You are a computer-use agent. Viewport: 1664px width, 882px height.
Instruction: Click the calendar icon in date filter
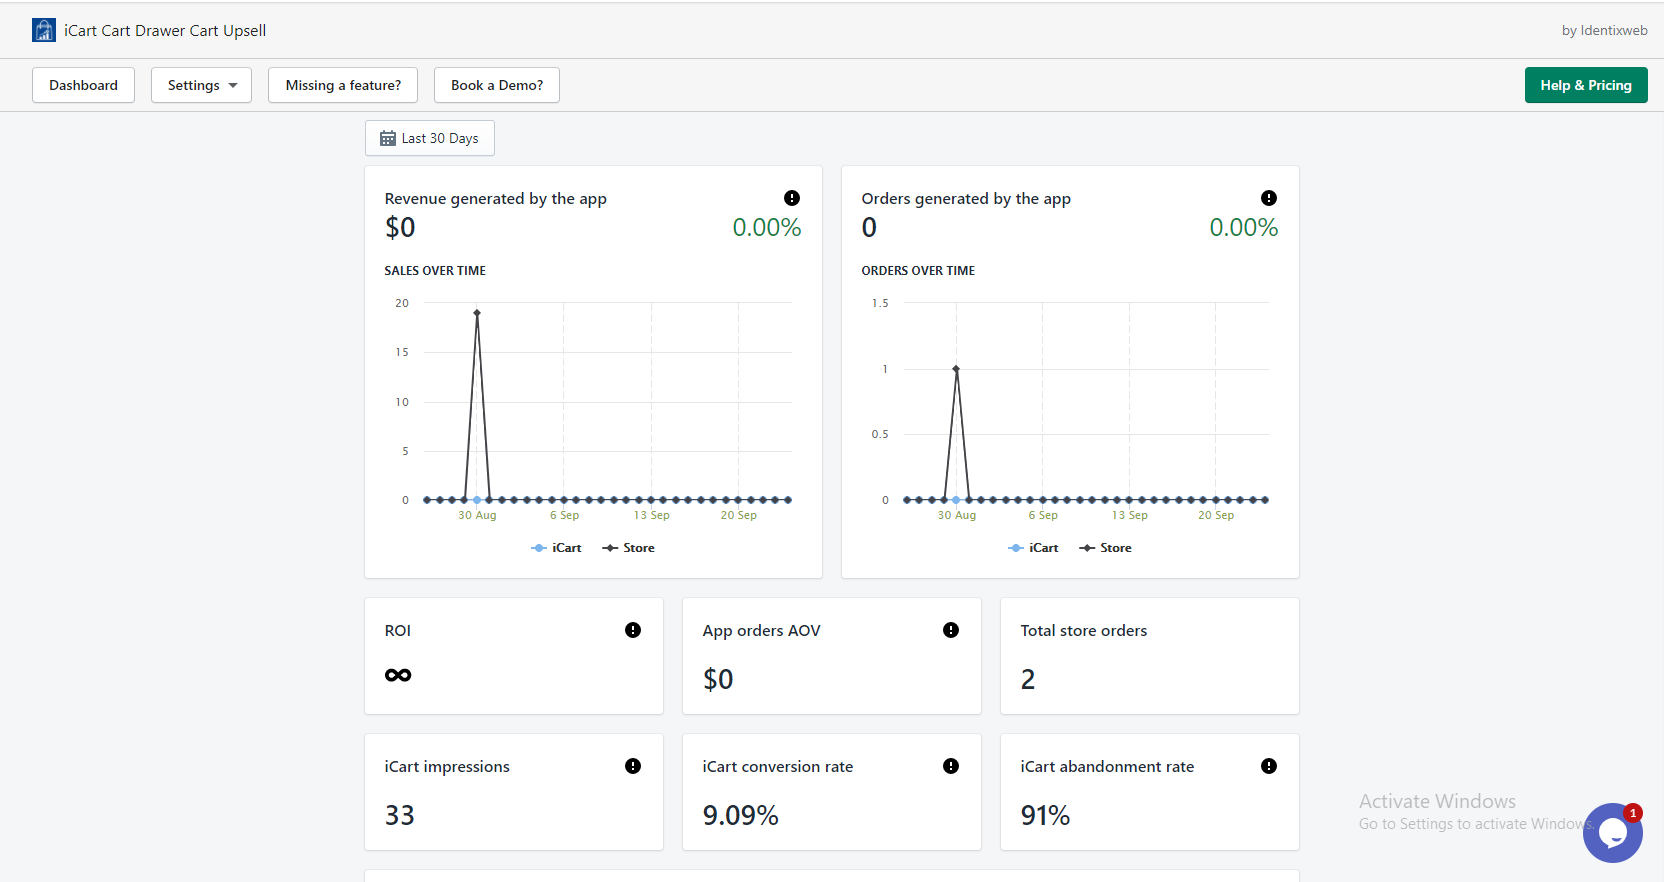[388, 138]
